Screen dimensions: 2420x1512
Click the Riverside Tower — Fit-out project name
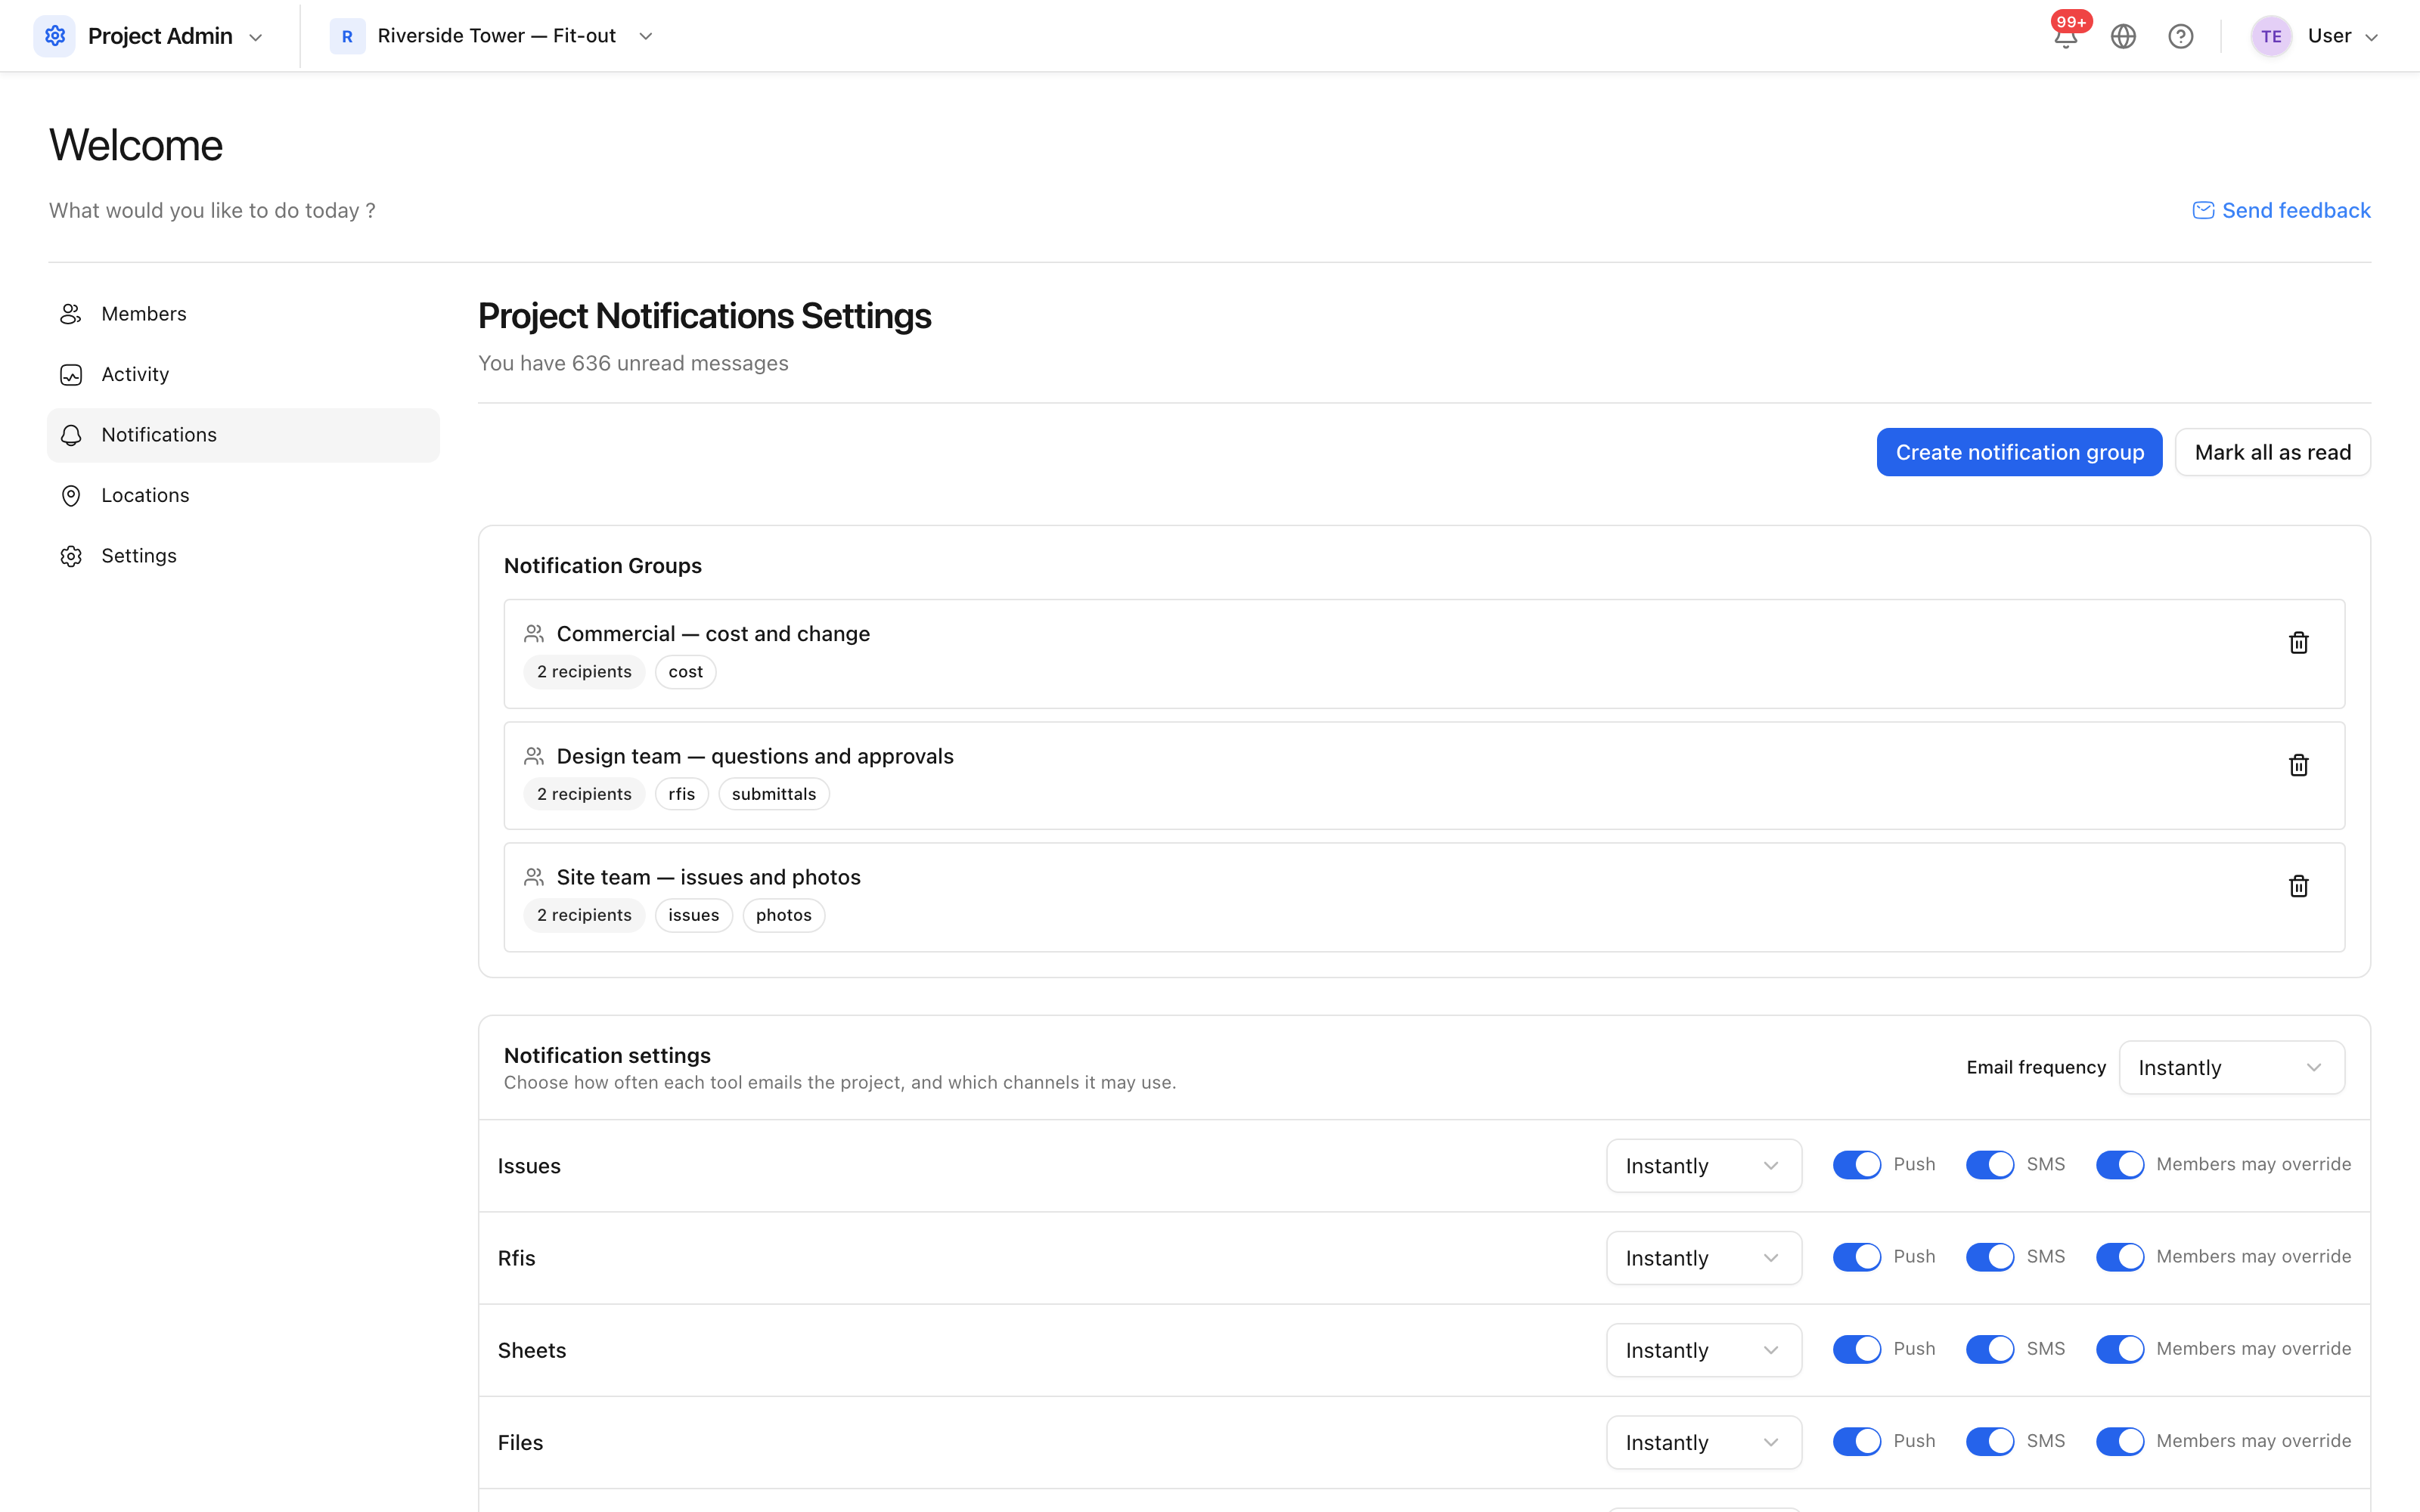[496, 36]
